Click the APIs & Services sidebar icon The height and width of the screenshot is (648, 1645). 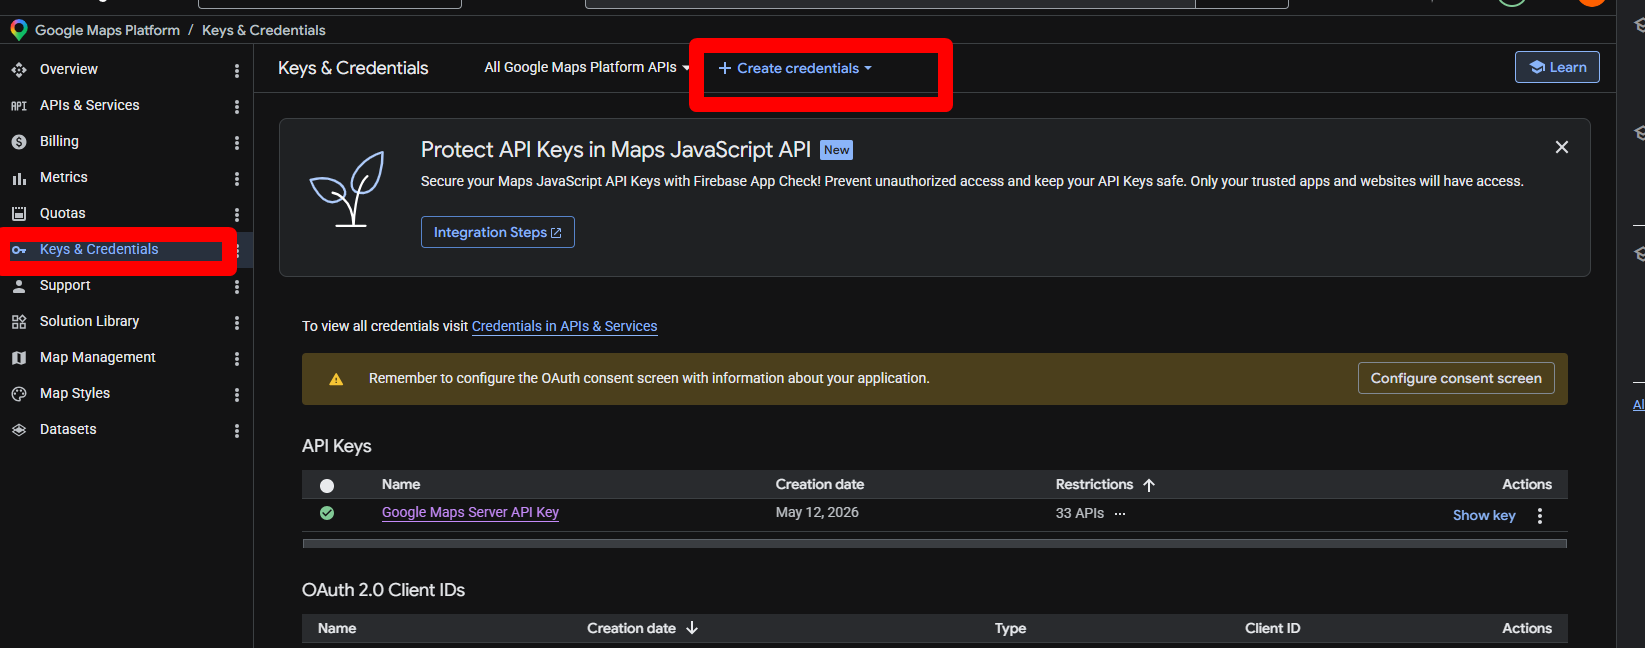(x=19, y=106)
